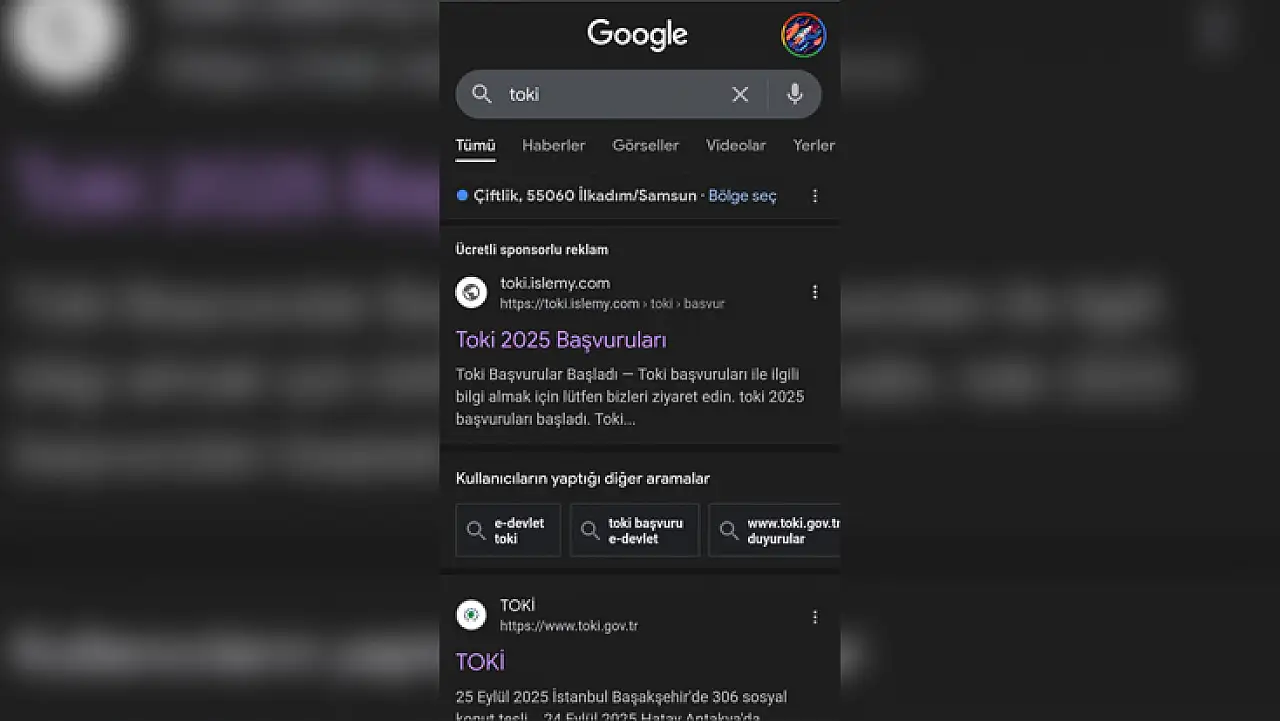
Task: Click the TOKİ site favicon icon
Action: click(471, 615)
